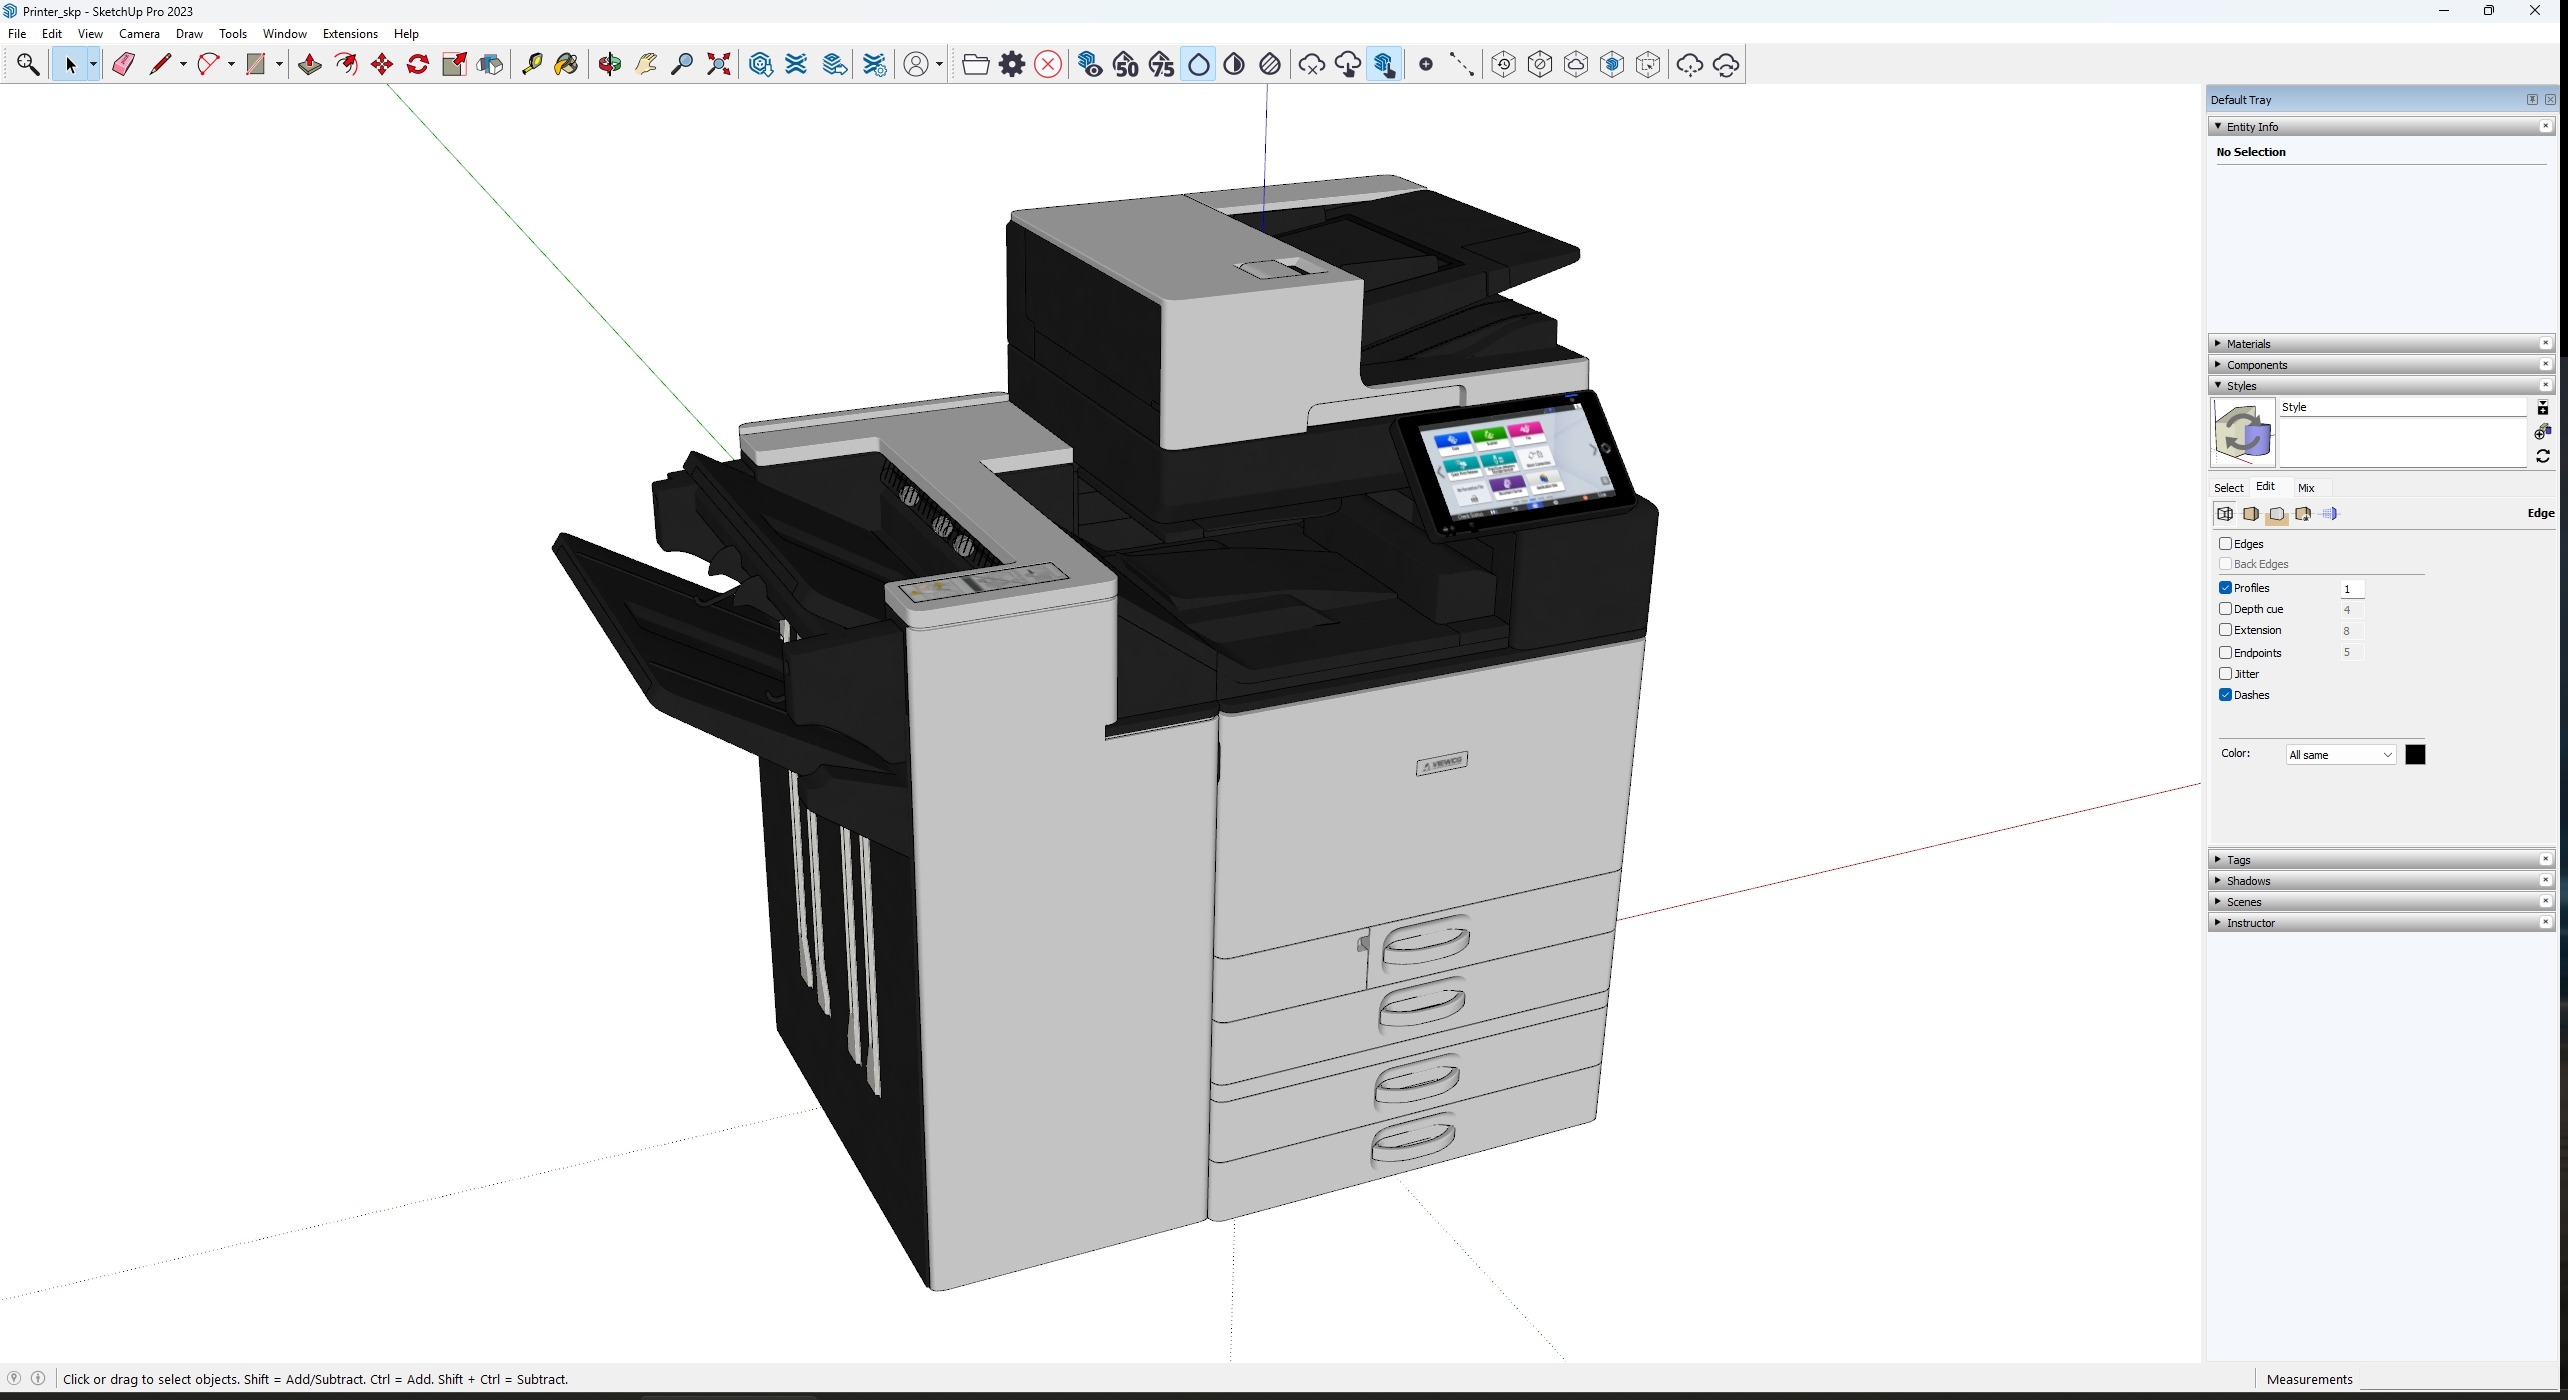The width and height of the screenshot is (2568, 1400).
Task: Select the Push/Pull tool
Action: tap(309, 65)
